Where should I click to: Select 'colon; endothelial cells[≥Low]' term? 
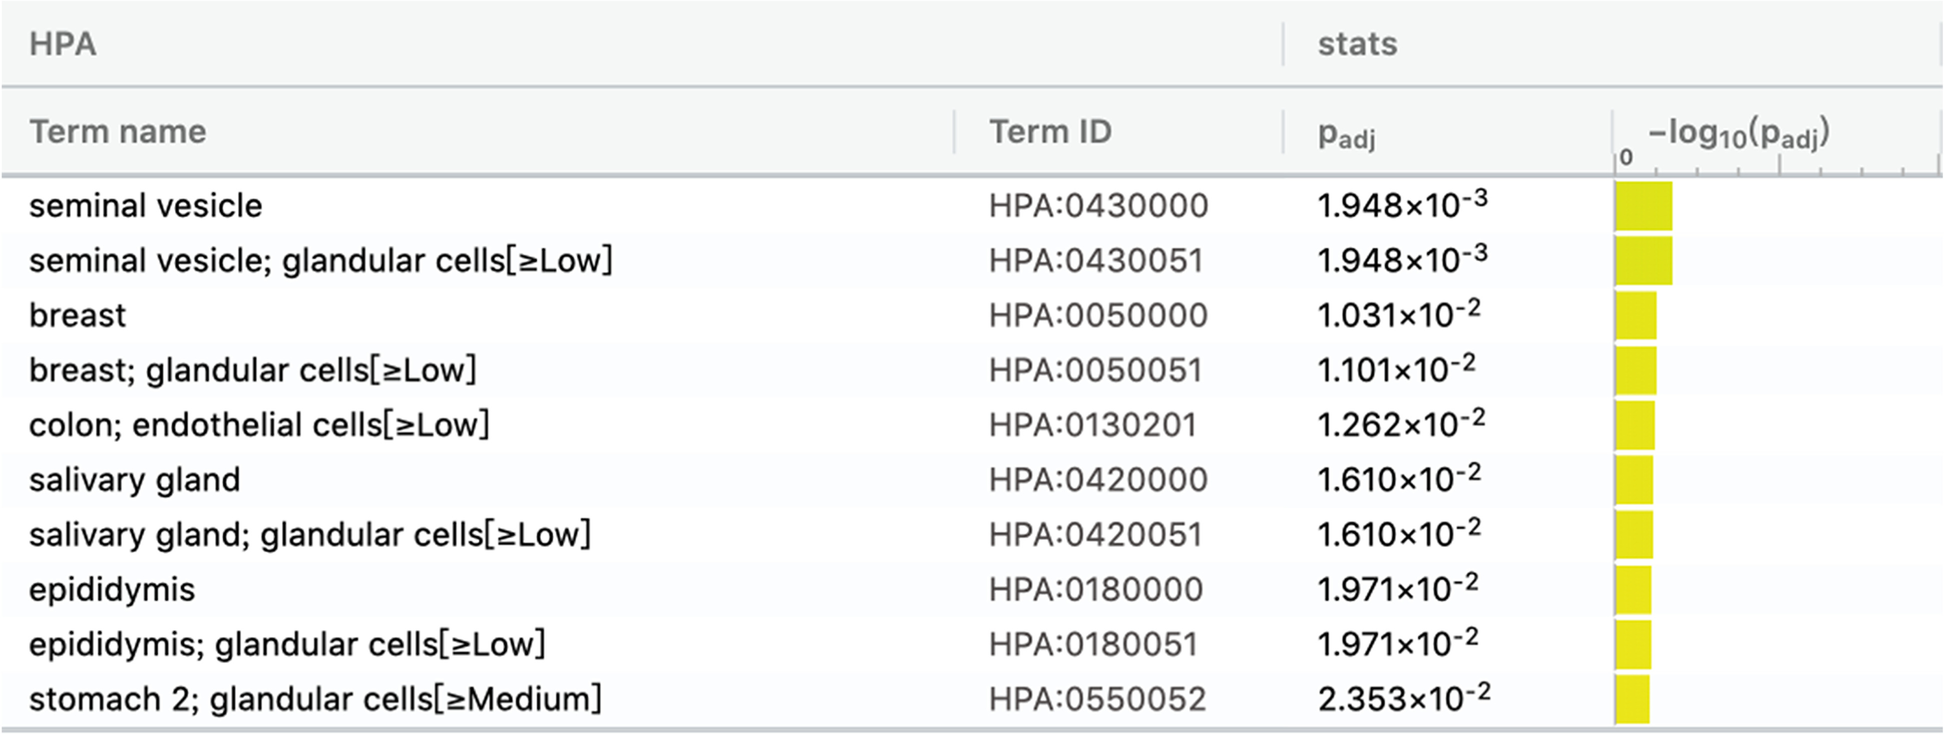click(x=259, y=425)
